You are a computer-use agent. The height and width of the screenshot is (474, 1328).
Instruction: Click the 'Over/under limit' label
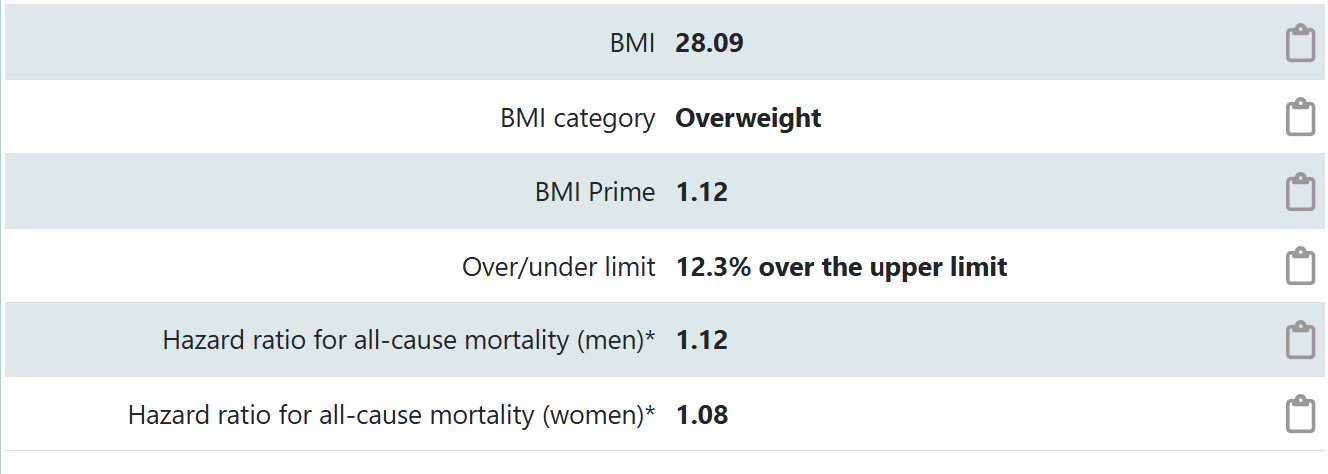(559, 267)
